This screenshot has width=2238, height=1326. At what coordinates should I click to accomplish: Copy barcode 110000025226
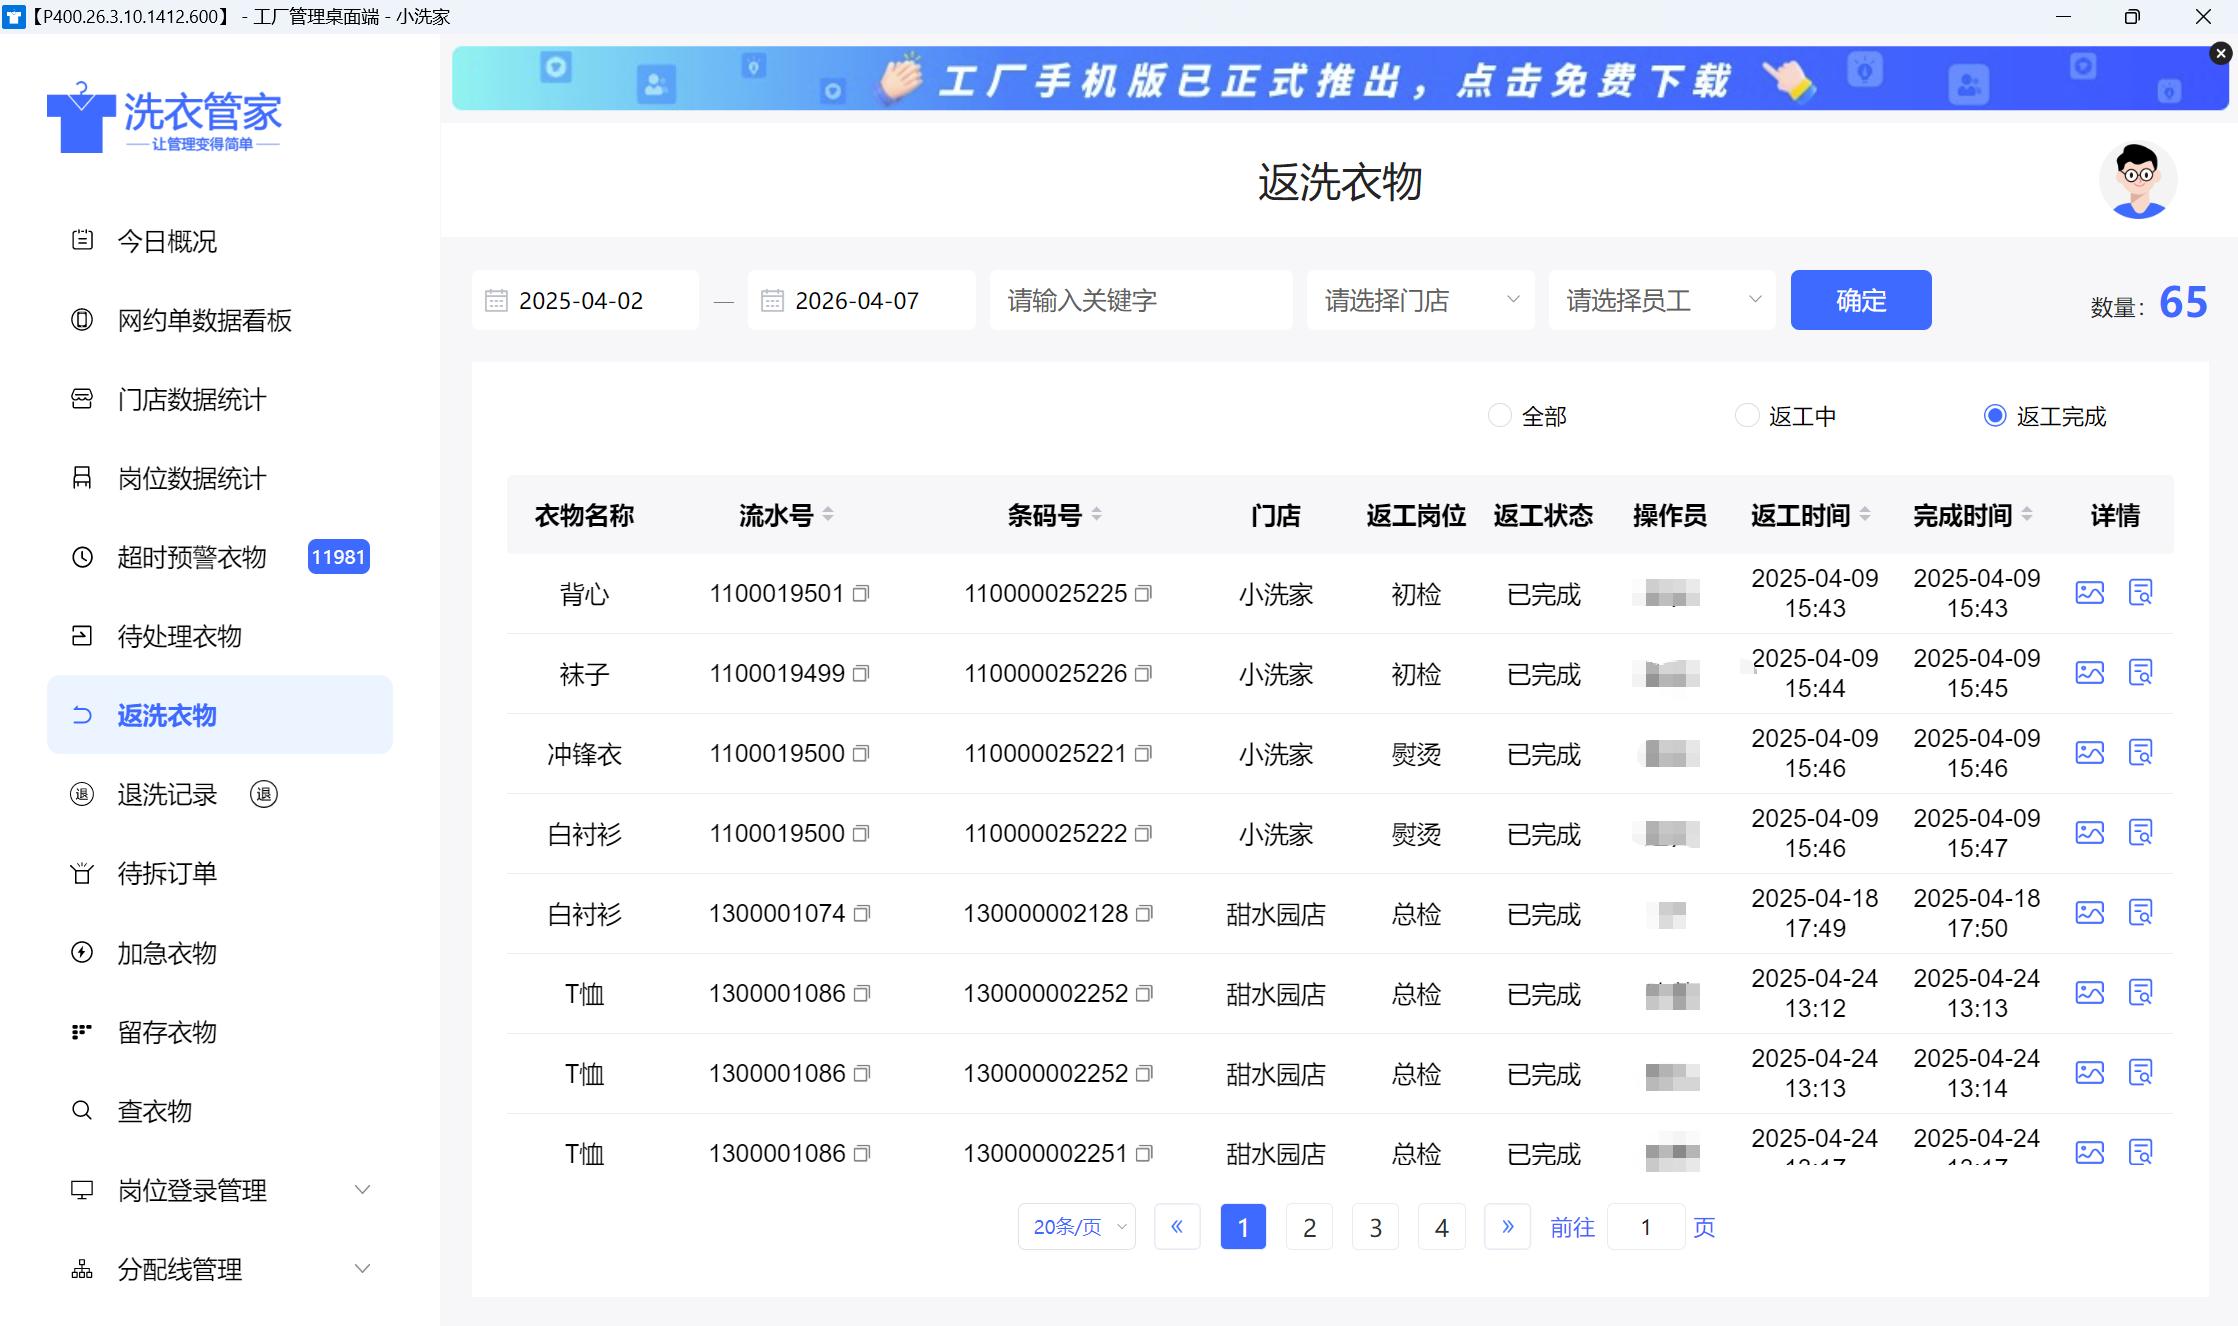pos(1144,674)
